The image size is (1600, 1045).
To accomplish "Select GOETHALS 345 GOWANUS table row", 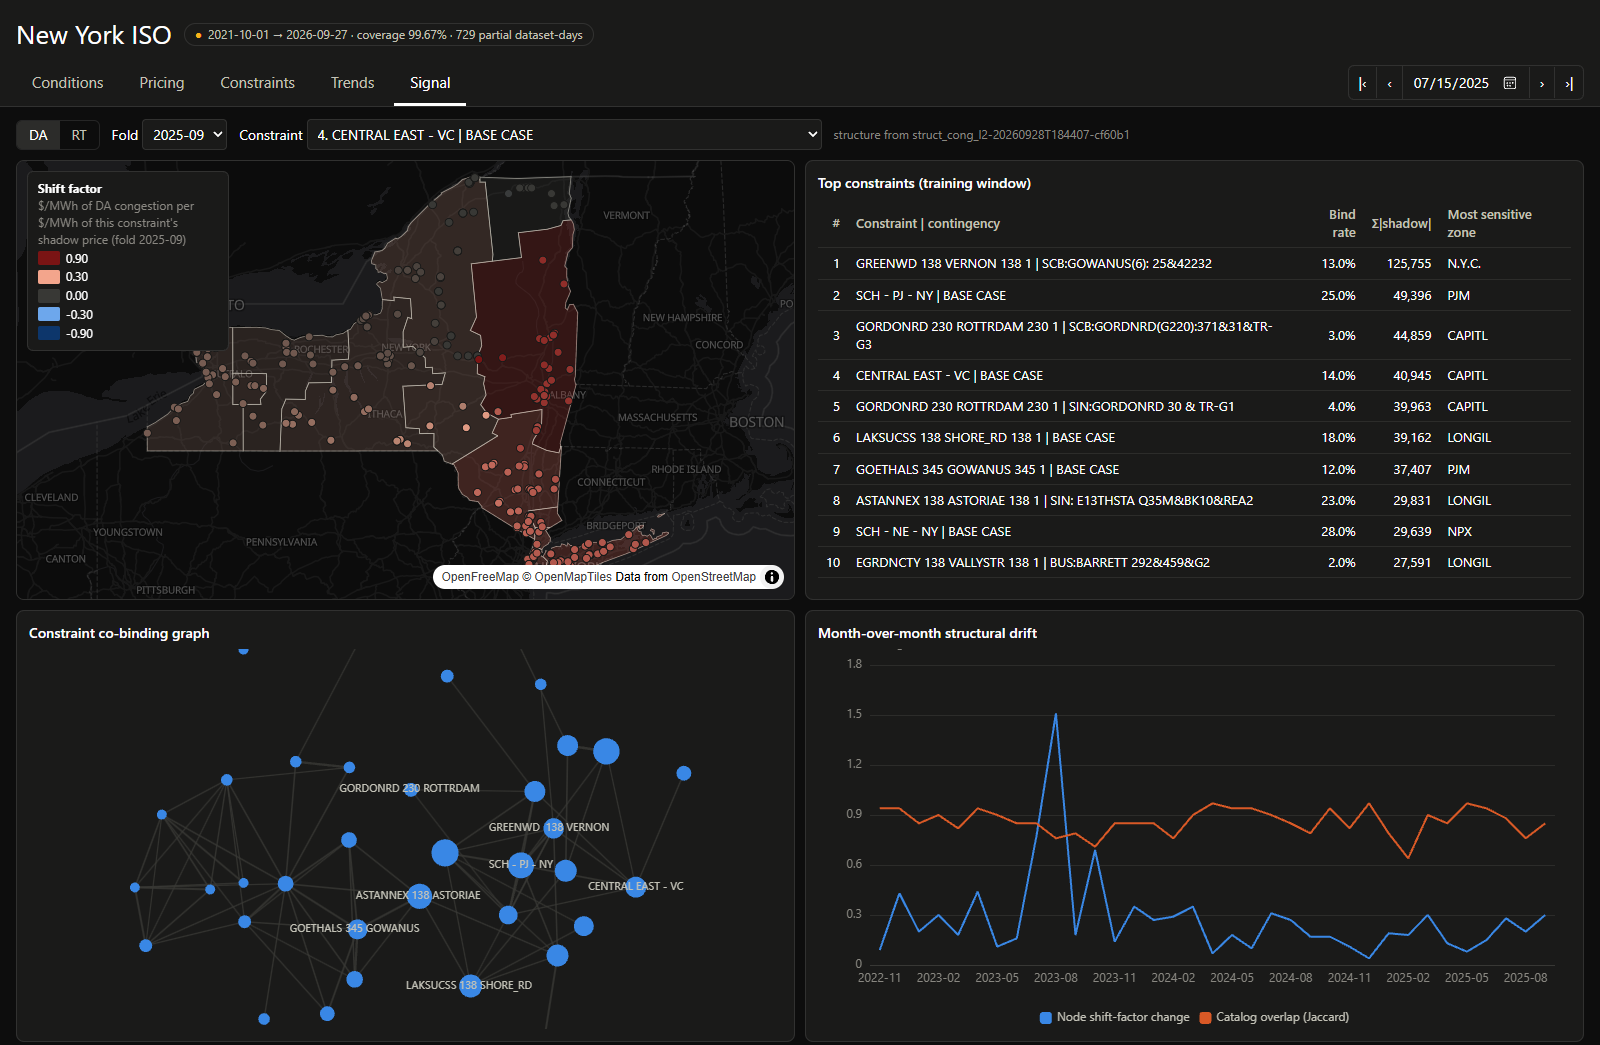I will (x=1194, y=470).
